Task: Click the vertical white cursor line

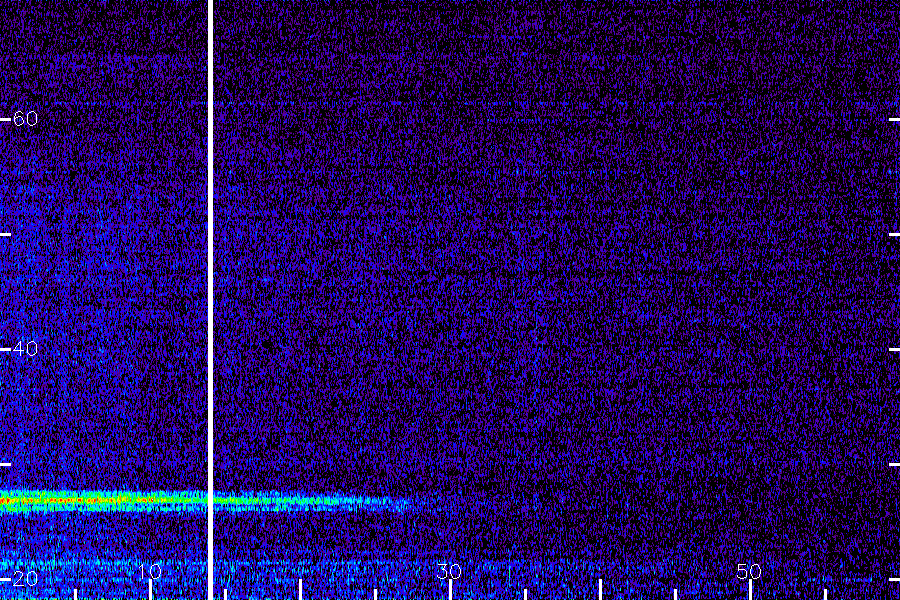Action: click(210, 300)
